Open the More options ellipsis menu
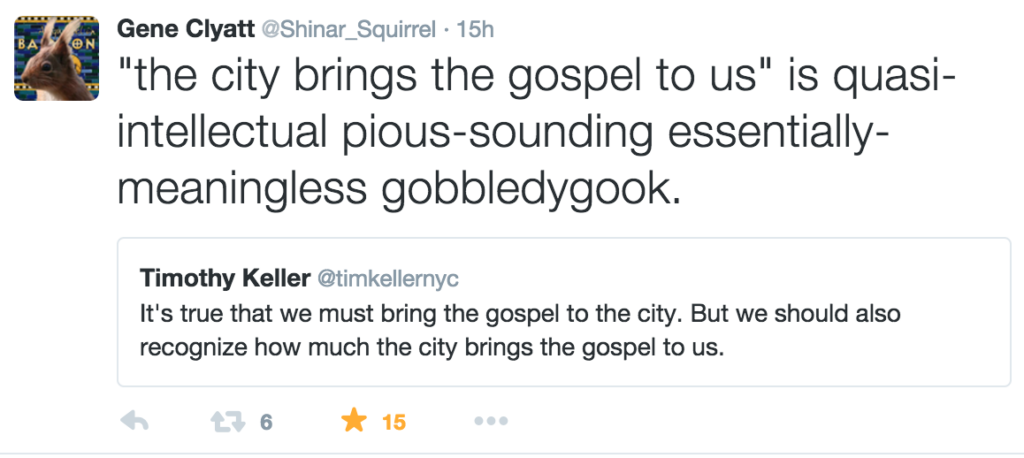Viewport: 1024px width, 458px height. [490, 421]
